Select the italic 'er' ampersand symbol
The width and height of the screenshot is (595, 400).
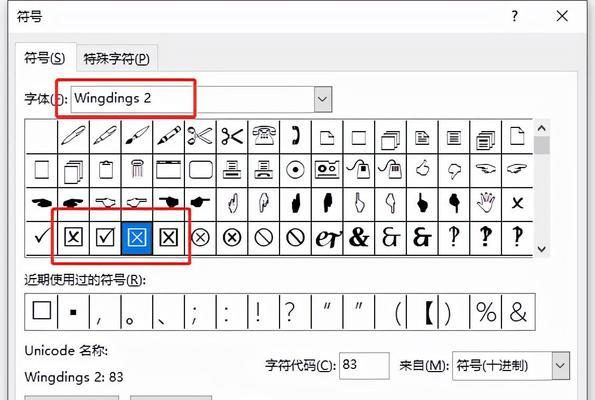coord(327,238)
